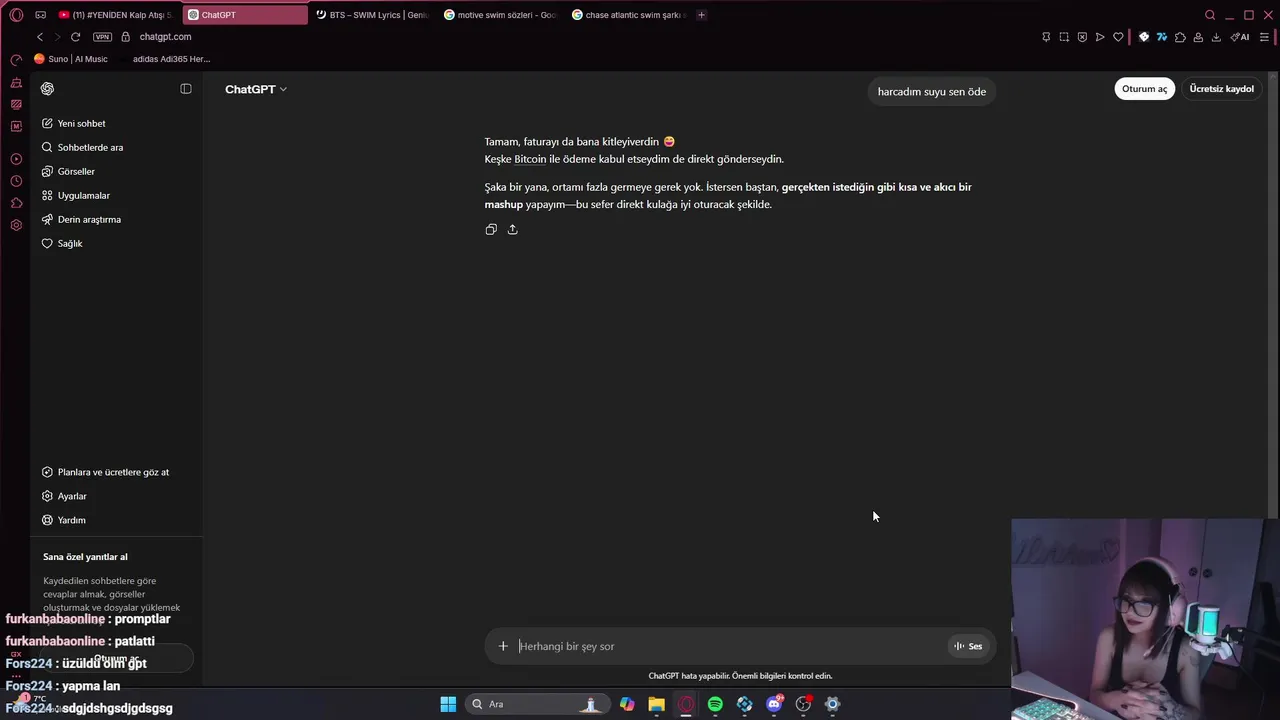Open browser downloads icon
Screen dimensions: 1280x720
1216,37
